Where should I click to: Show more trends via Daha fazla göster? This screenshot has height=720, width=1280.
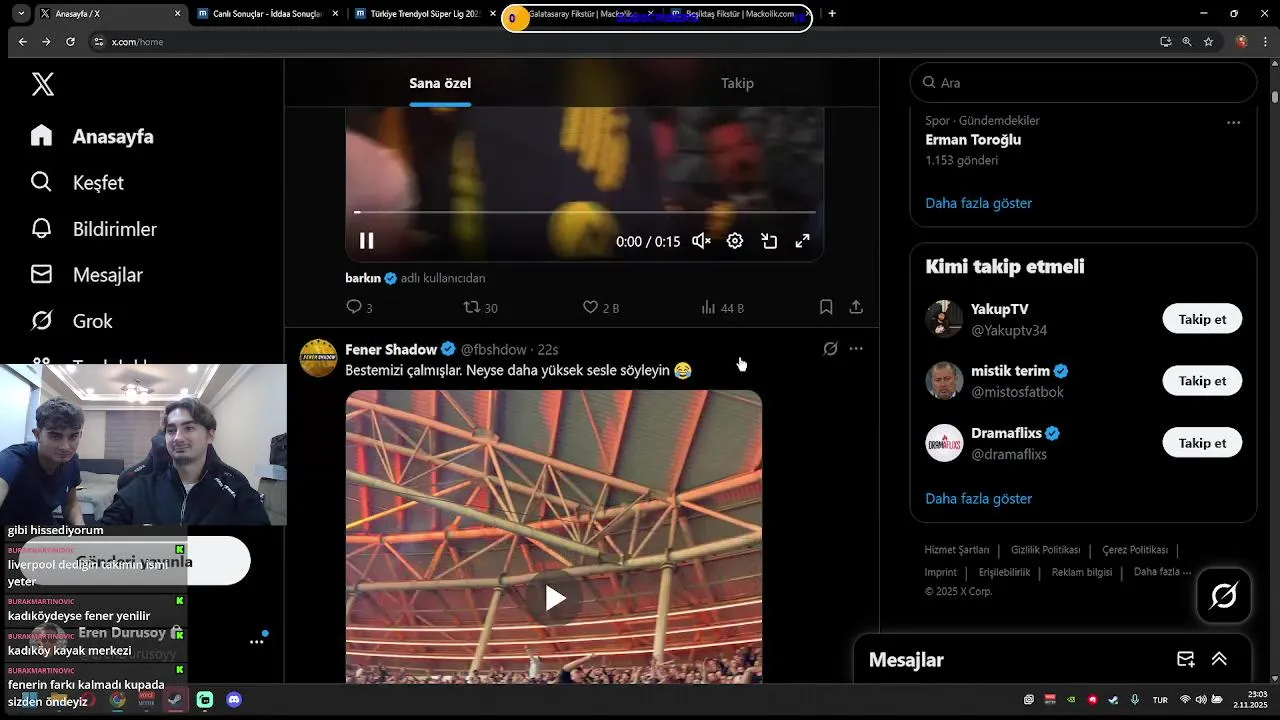[x=978, y=203]
